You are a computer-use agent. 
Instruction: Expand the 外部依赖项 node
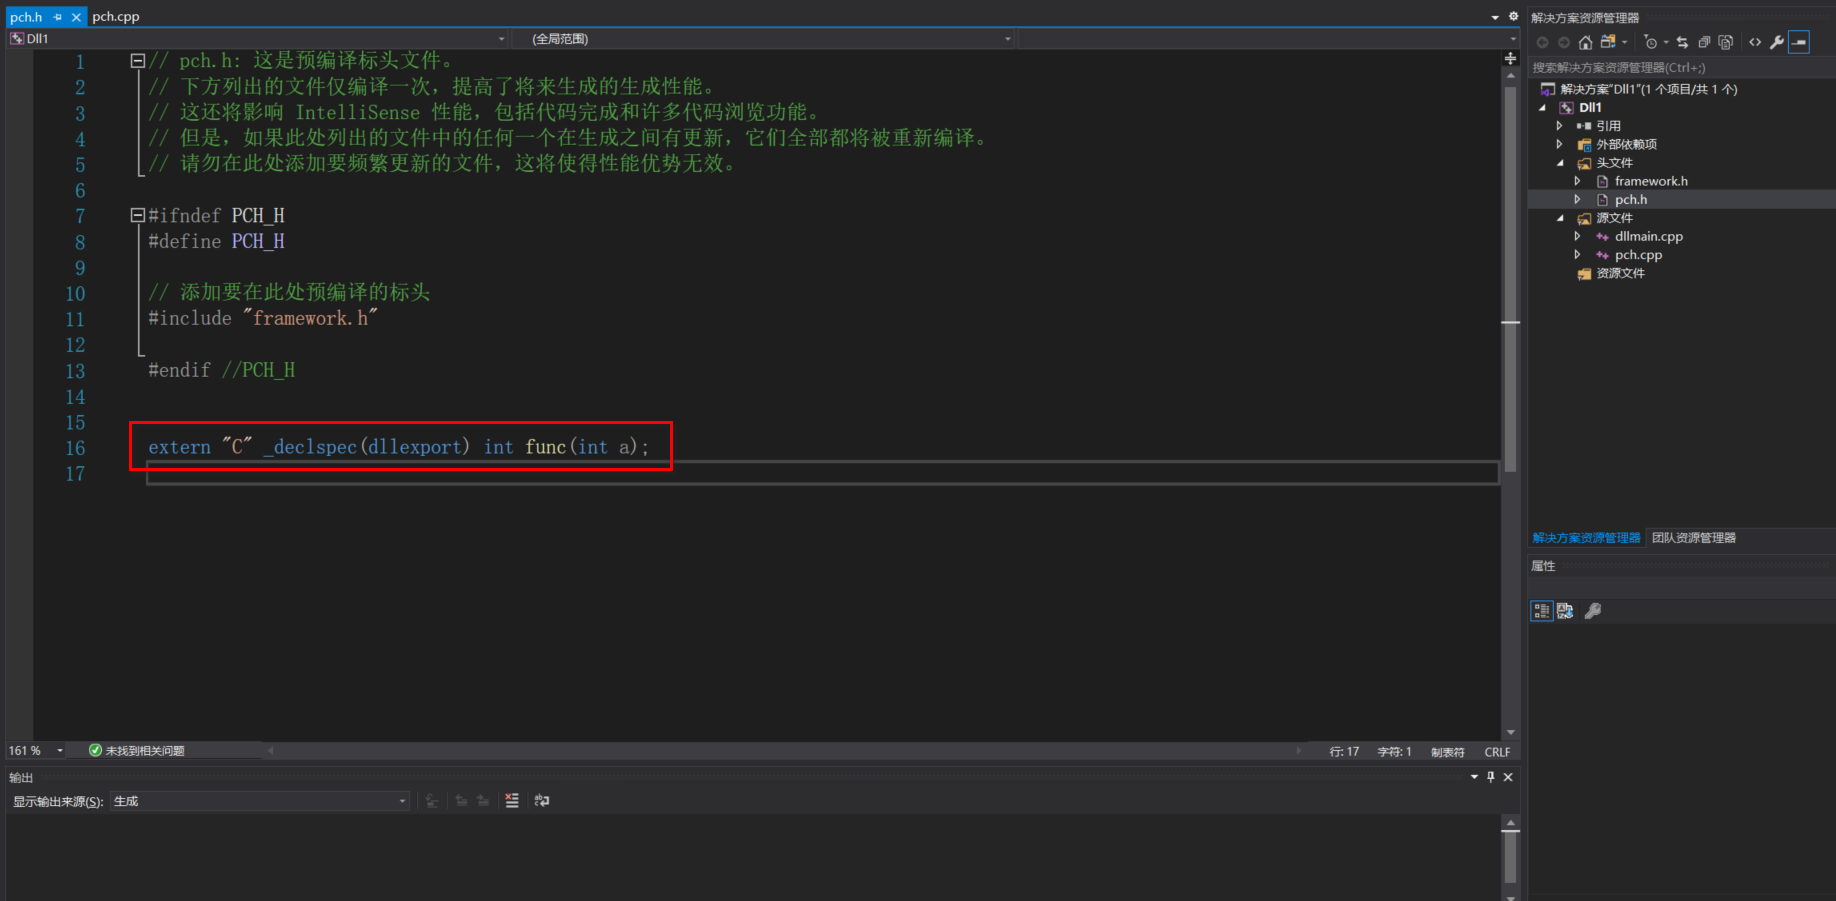pos(1559,145)
